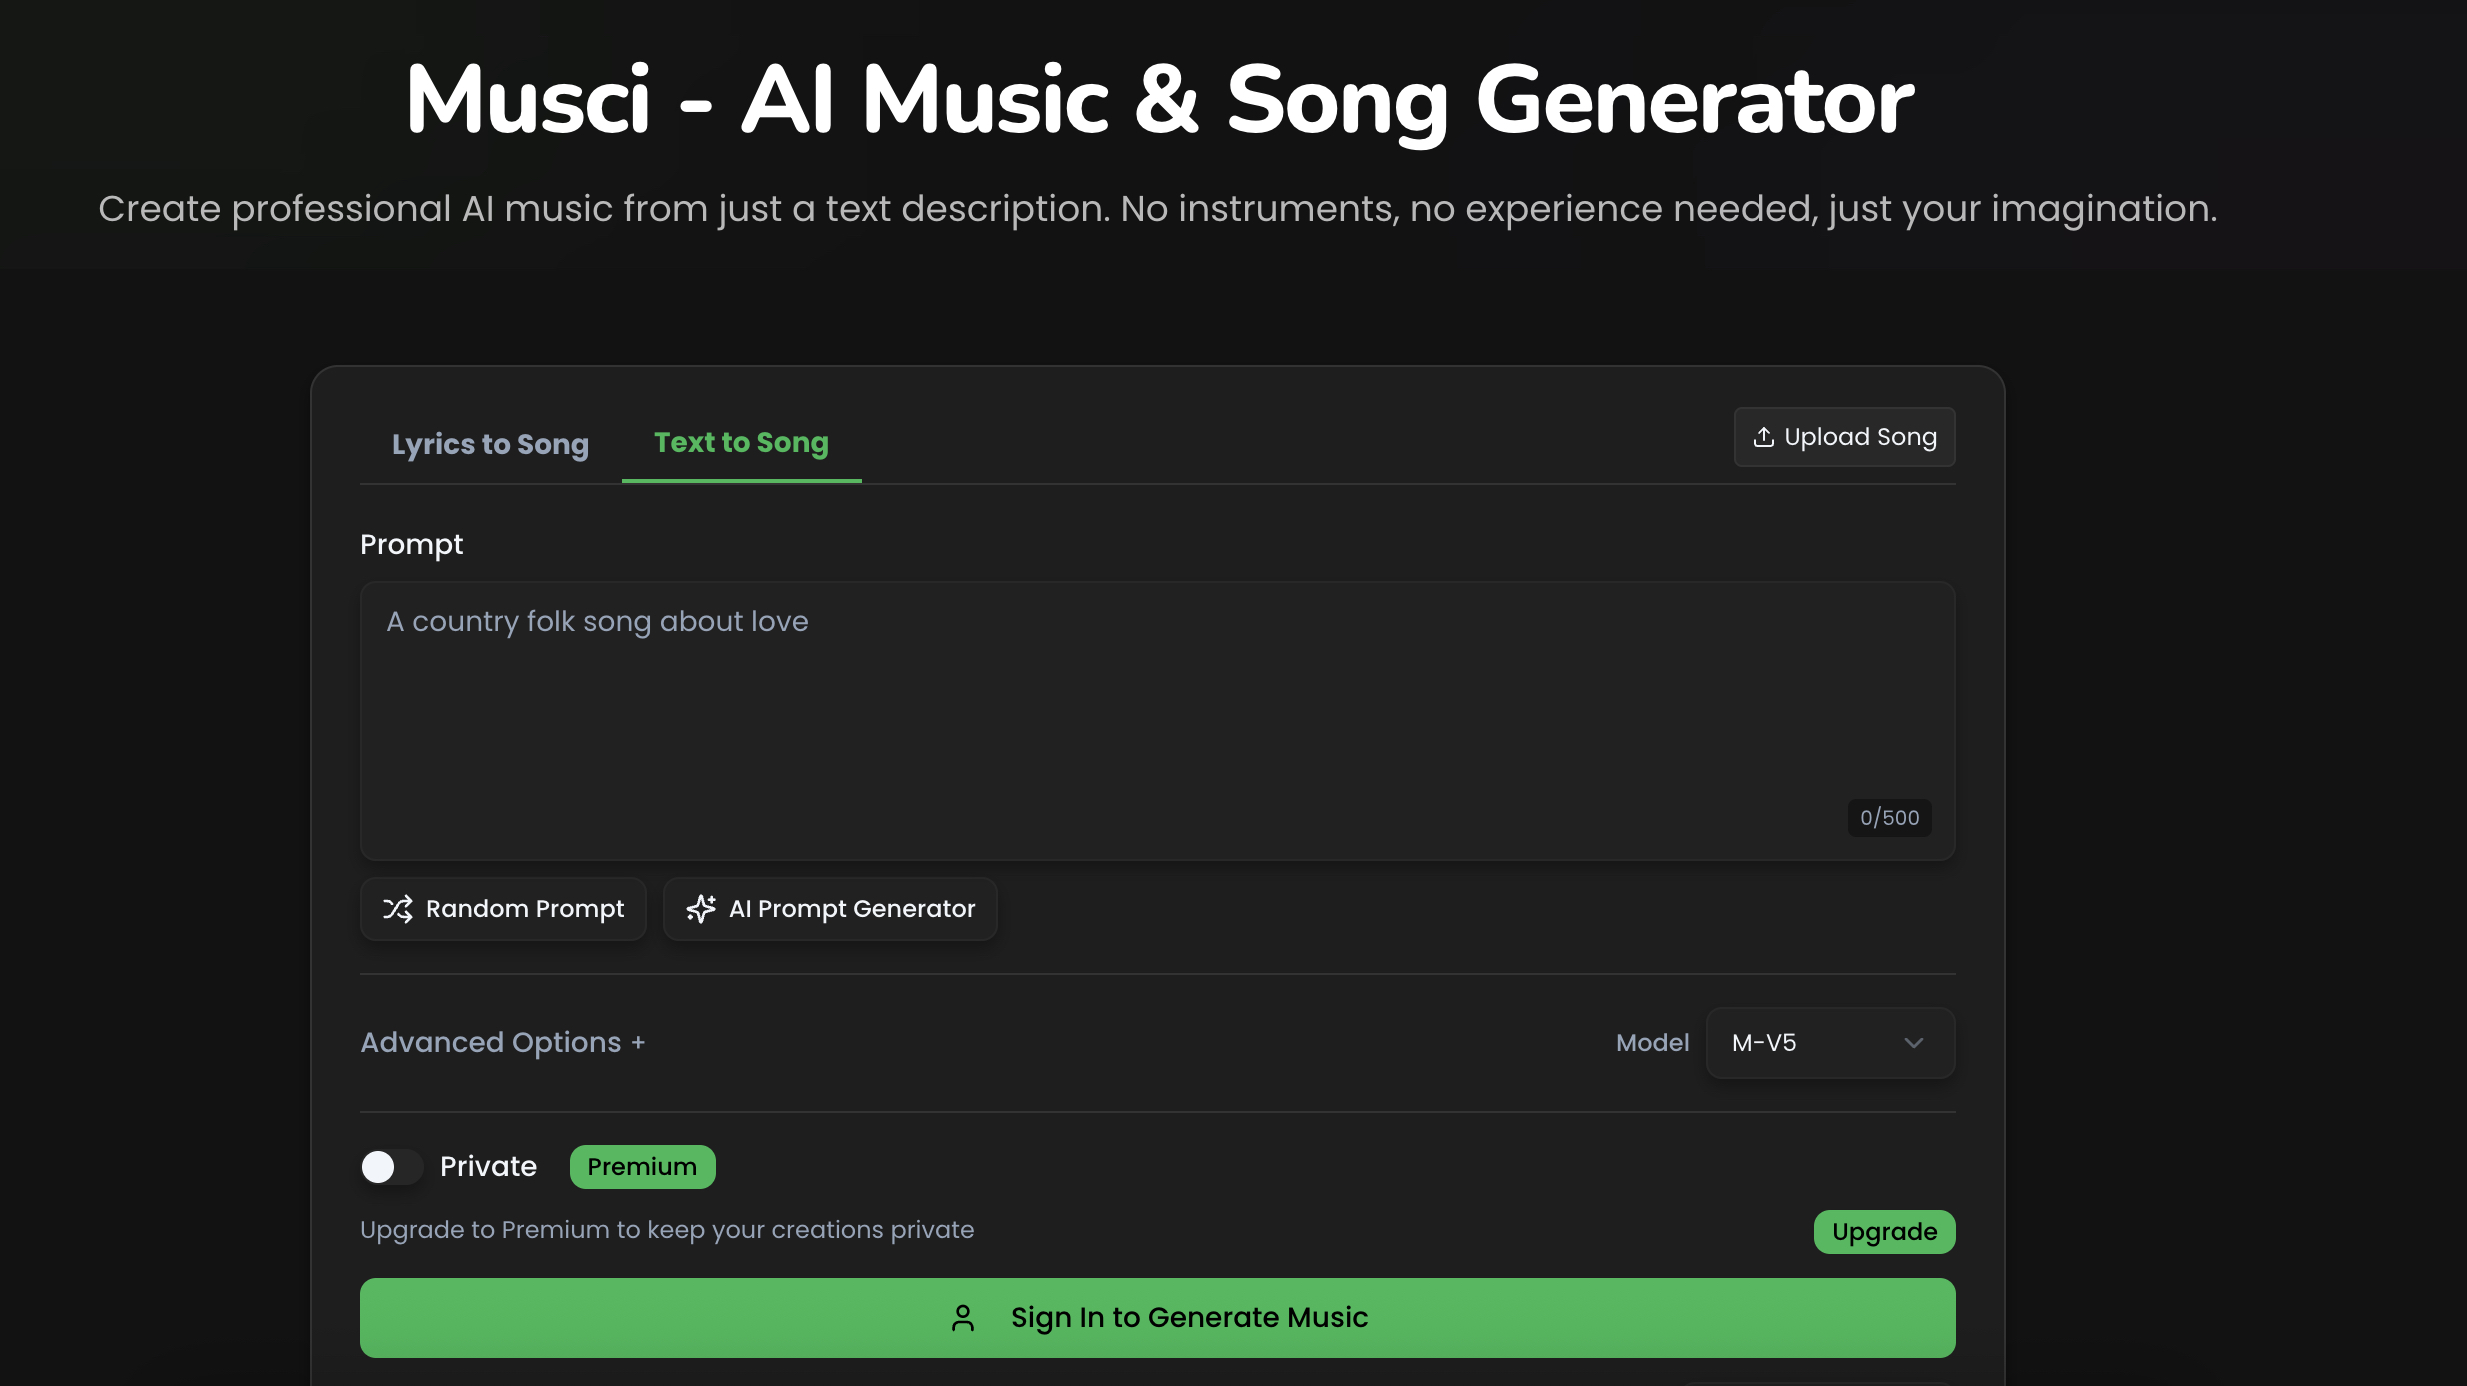Click the upload icon on Upload Song button
Image resolution: width=2467 pixels, height=1386 pixels.
tap(1763, 437)
